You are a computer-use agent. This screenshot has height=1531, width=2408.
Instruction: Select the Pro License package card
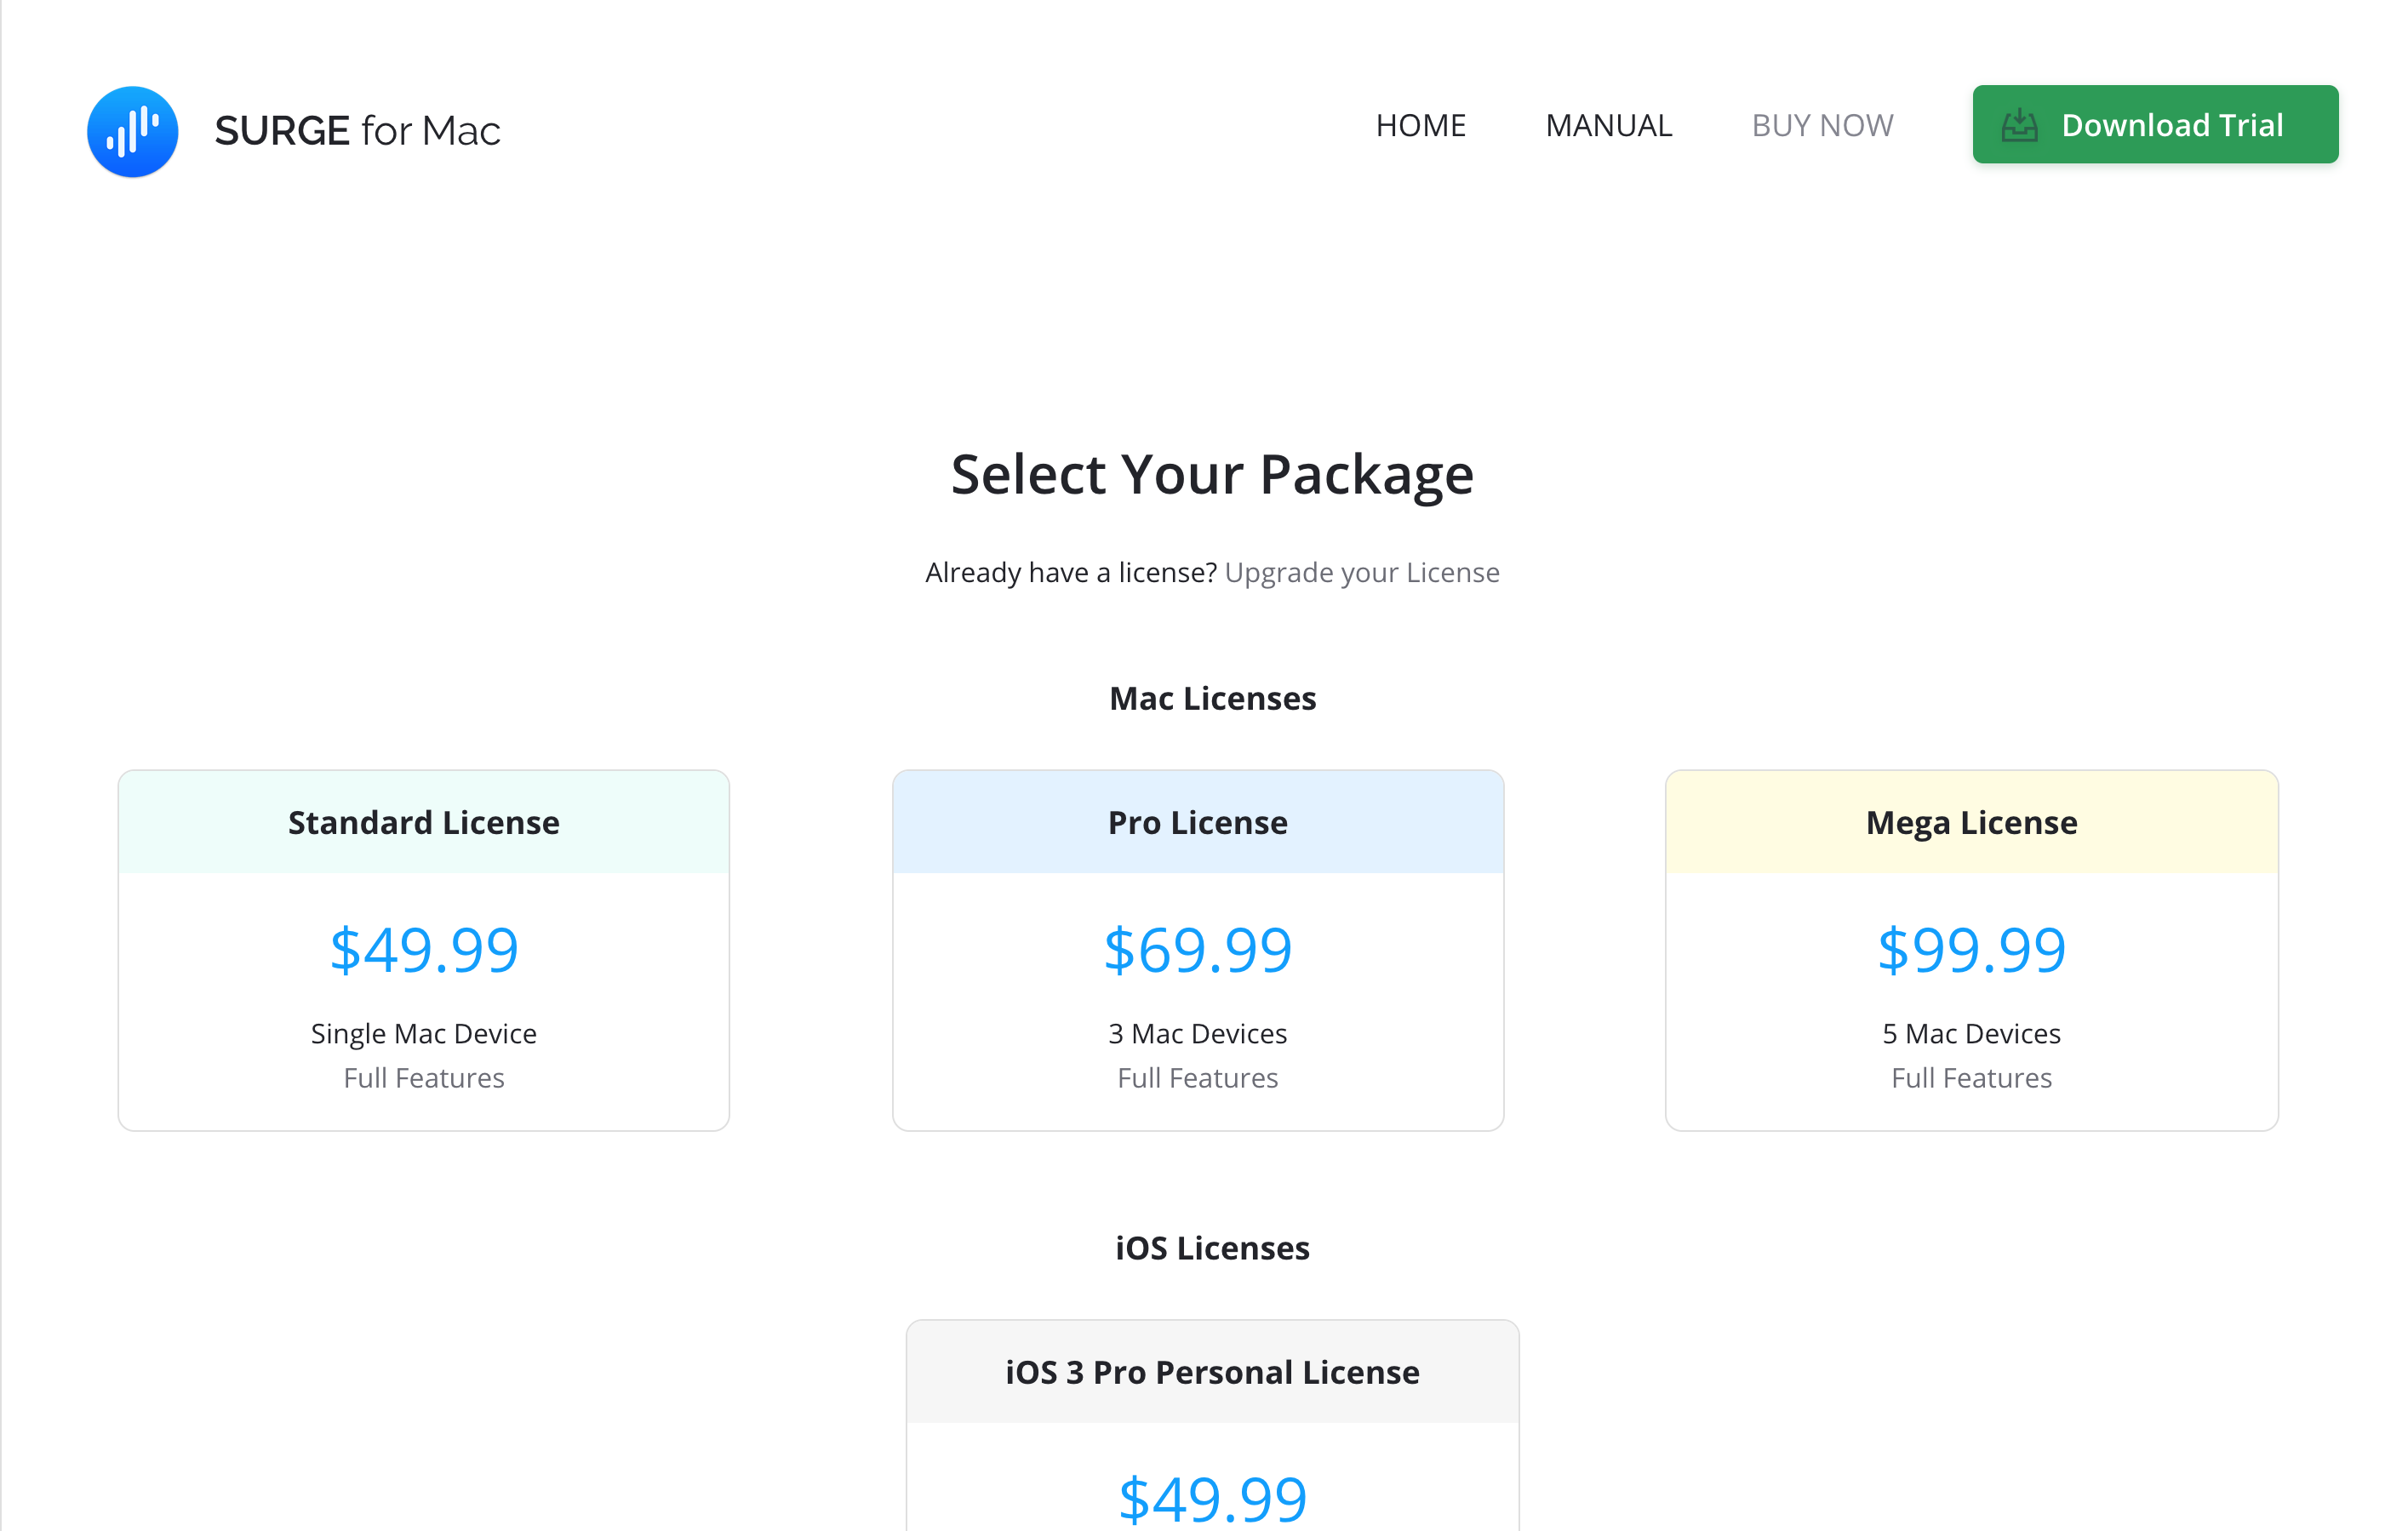tap(1197, 822)
